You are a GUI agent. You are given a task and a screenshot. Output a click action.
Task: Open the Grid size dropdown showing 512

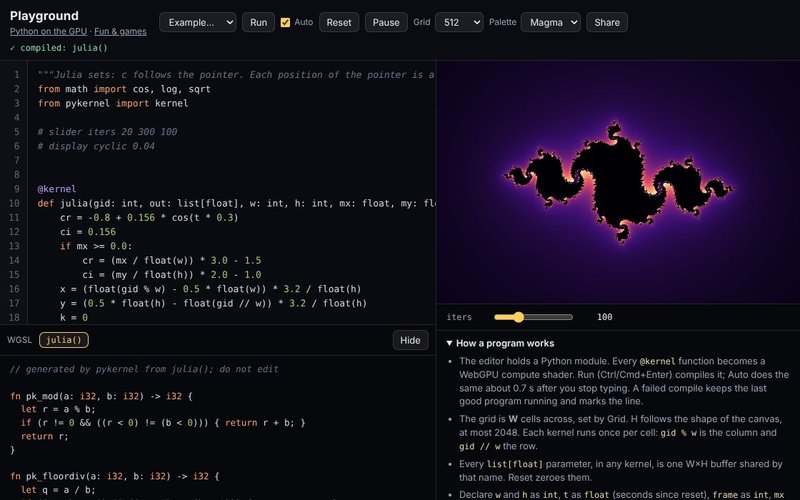point(459,22)
